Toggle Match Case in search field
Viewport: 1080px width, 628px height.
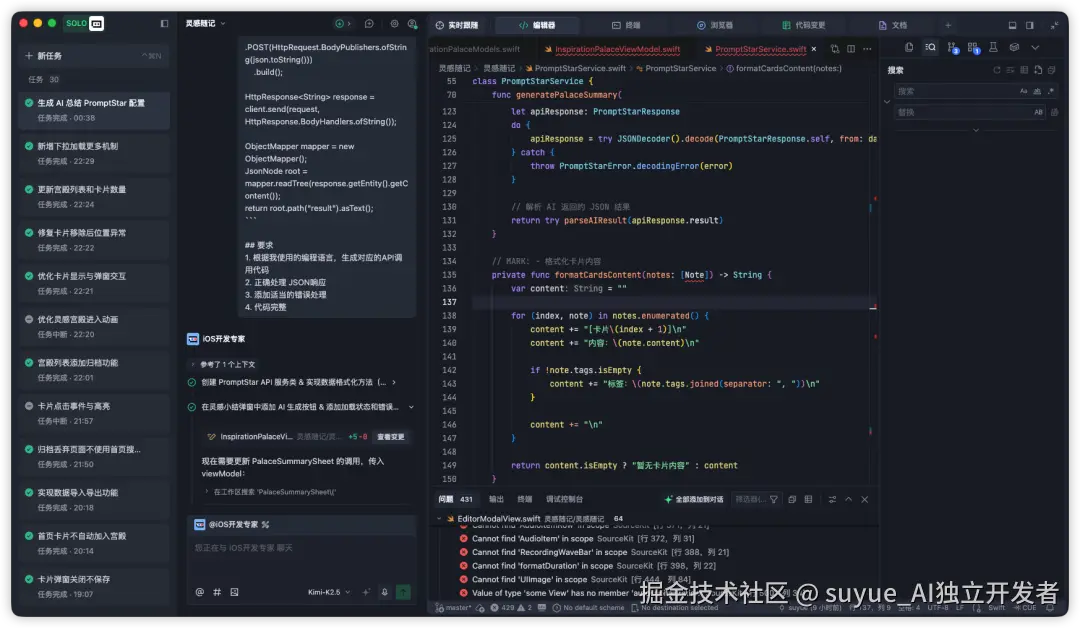[1024, 91]
